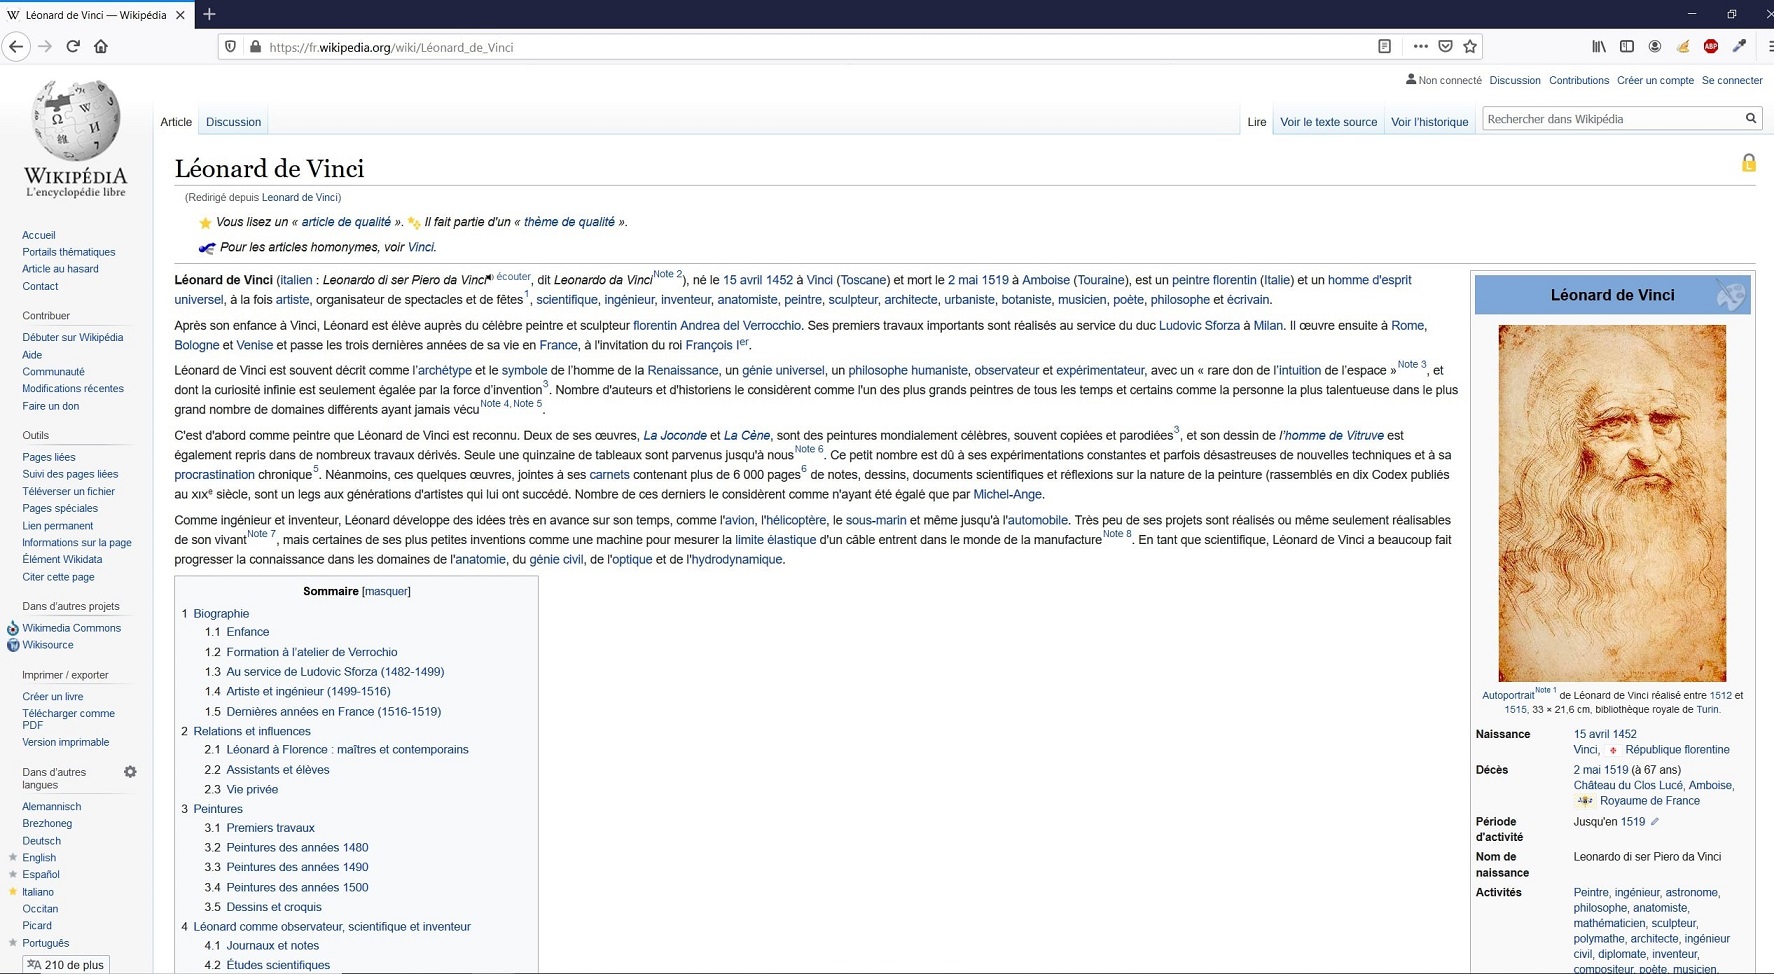Jump to section 2.3 Vie privée

tap(252, 789)
